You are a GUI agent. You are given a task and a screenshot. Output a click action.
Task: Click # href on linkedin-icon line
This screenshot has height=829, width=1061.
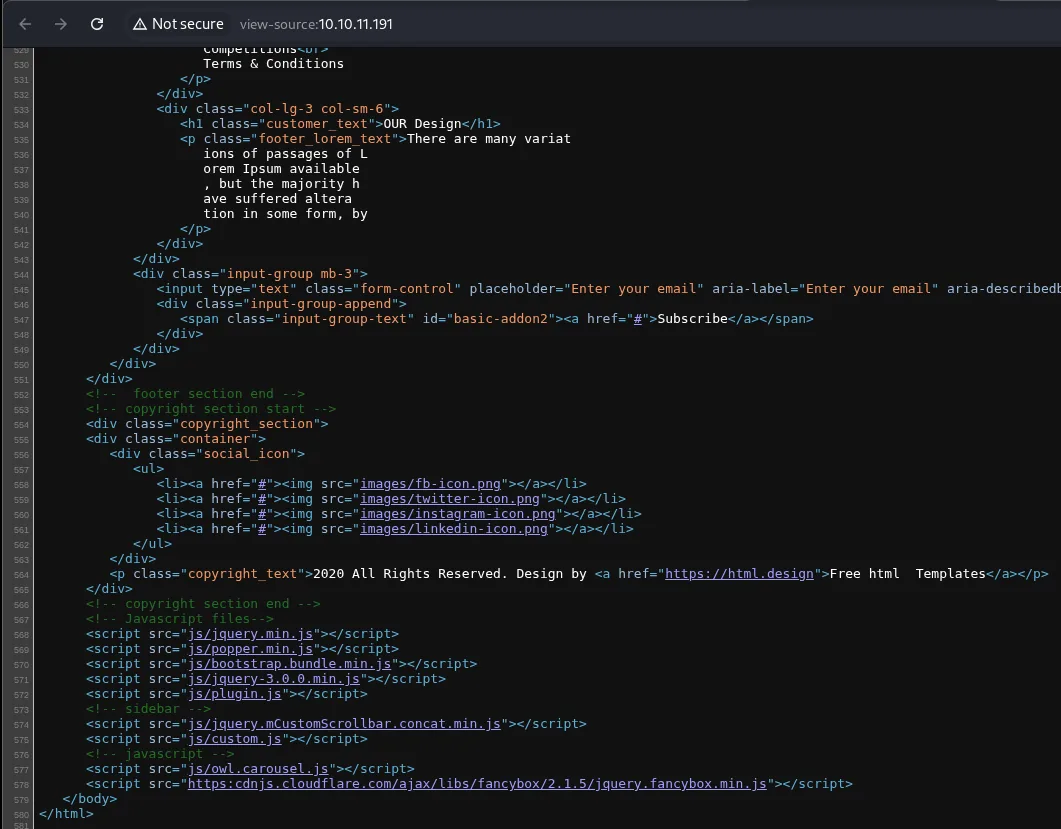point(262,529)
